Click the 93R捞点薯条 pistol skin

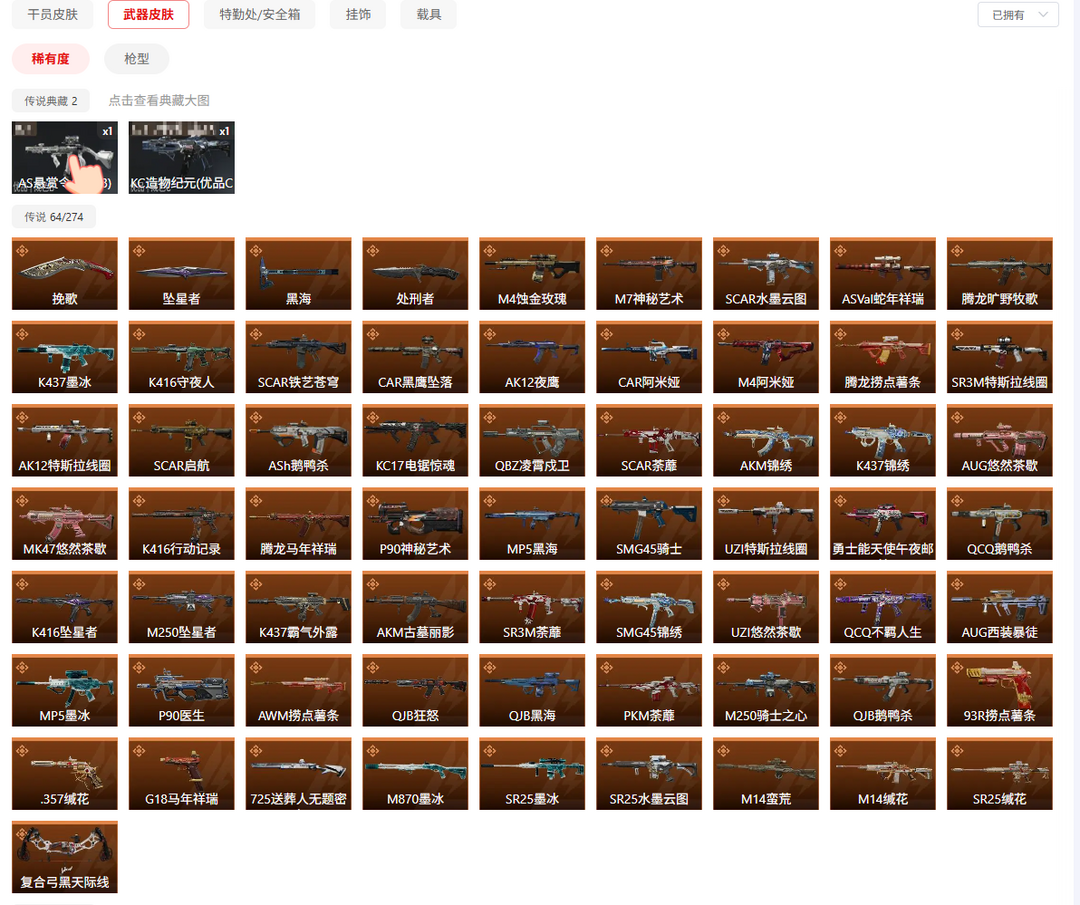coord(999,690)
